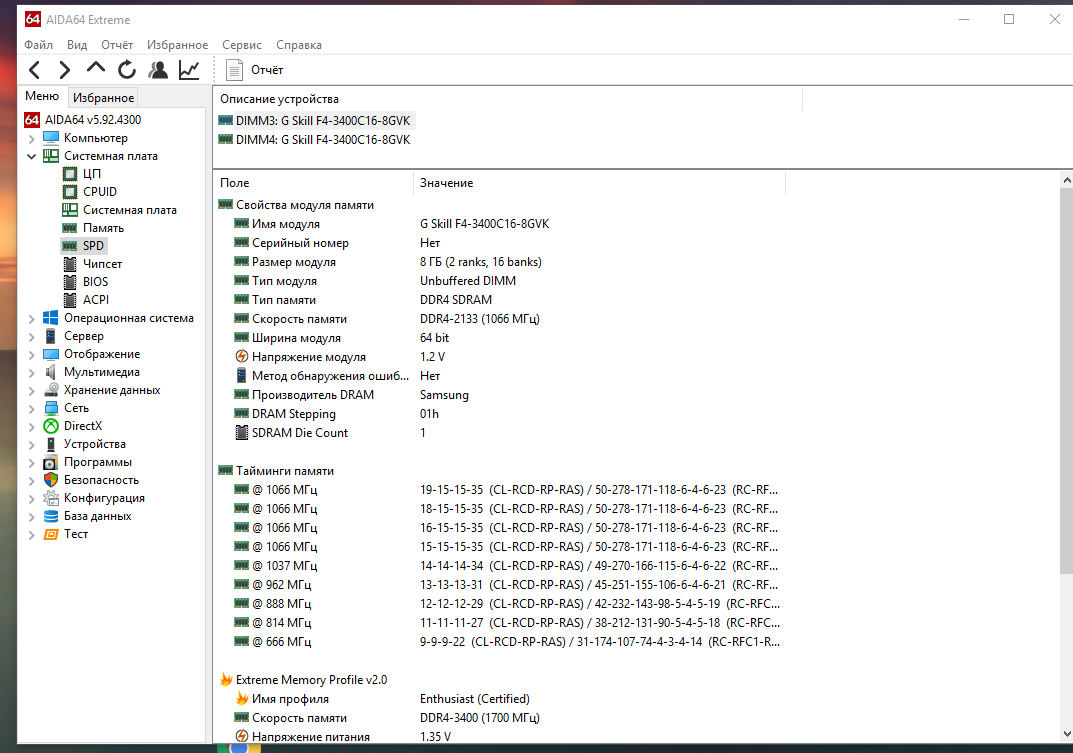Select the BIOS tree item
The width and height of the screenshot is (1073, 753).
pyautogui.click(x=95, y=282)
